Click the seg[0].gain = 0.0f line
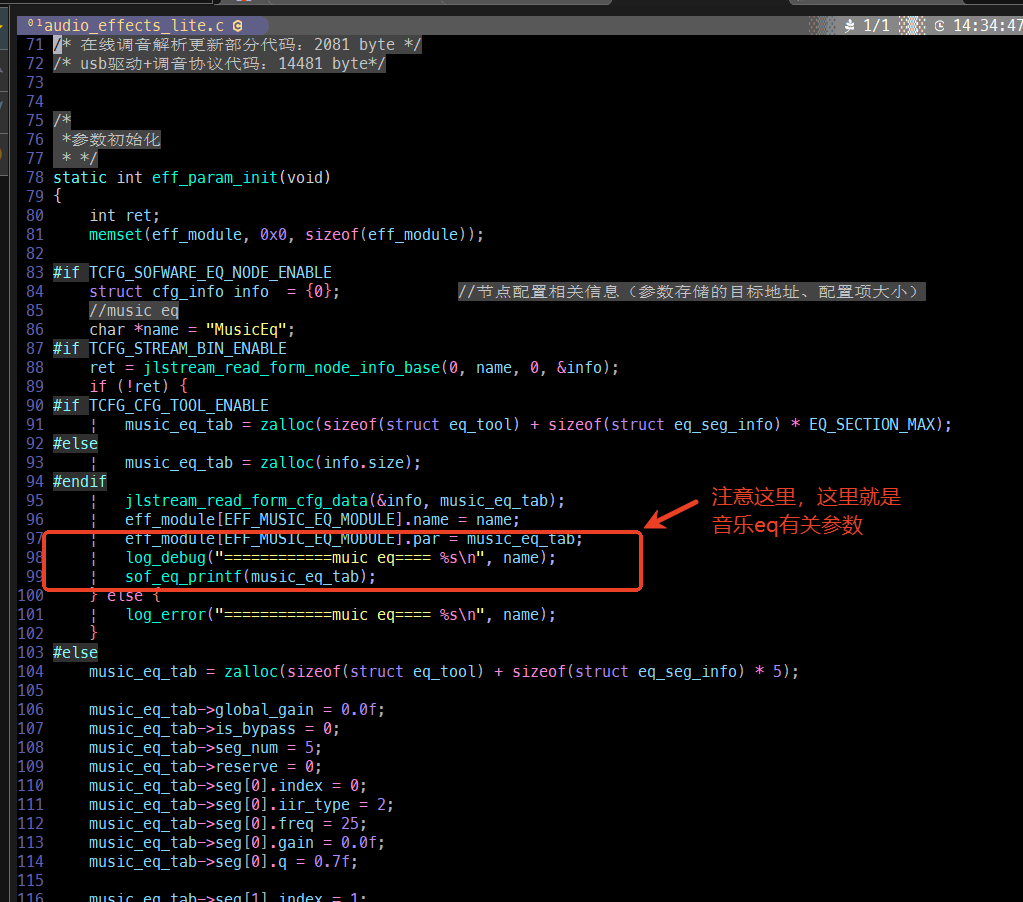Image resolution: width=1023 pixels, height=902 pixels. tap(237, 842)
